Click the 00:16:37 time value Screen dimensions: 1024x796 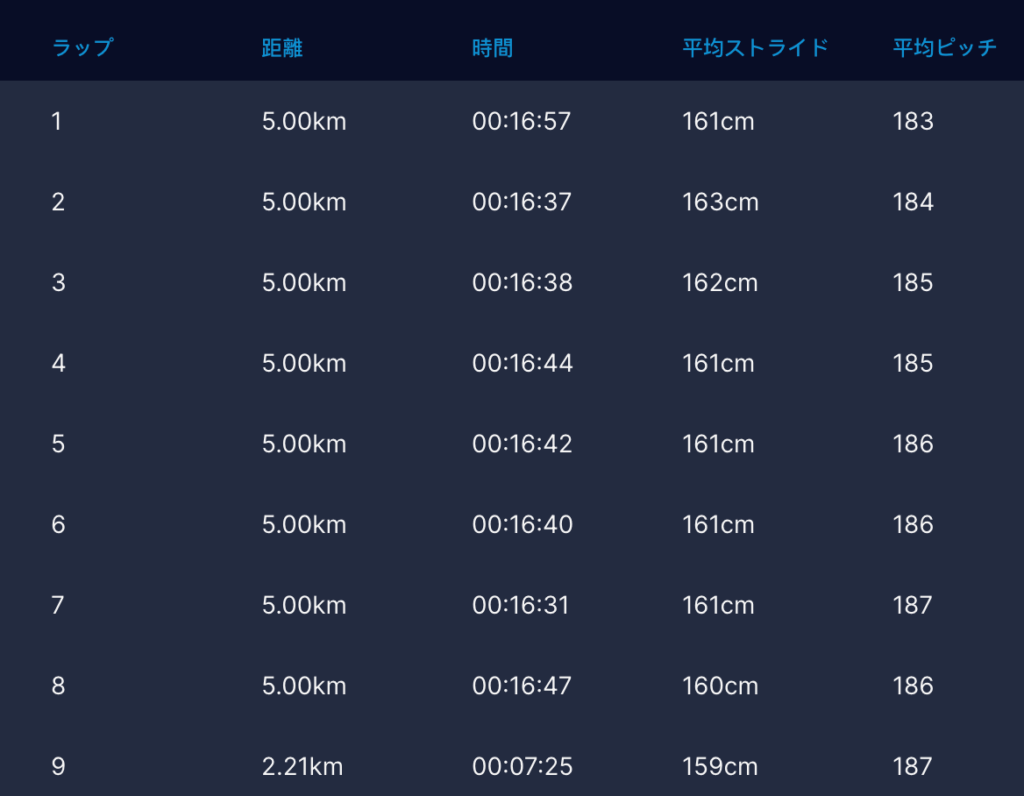pos(522,203)
